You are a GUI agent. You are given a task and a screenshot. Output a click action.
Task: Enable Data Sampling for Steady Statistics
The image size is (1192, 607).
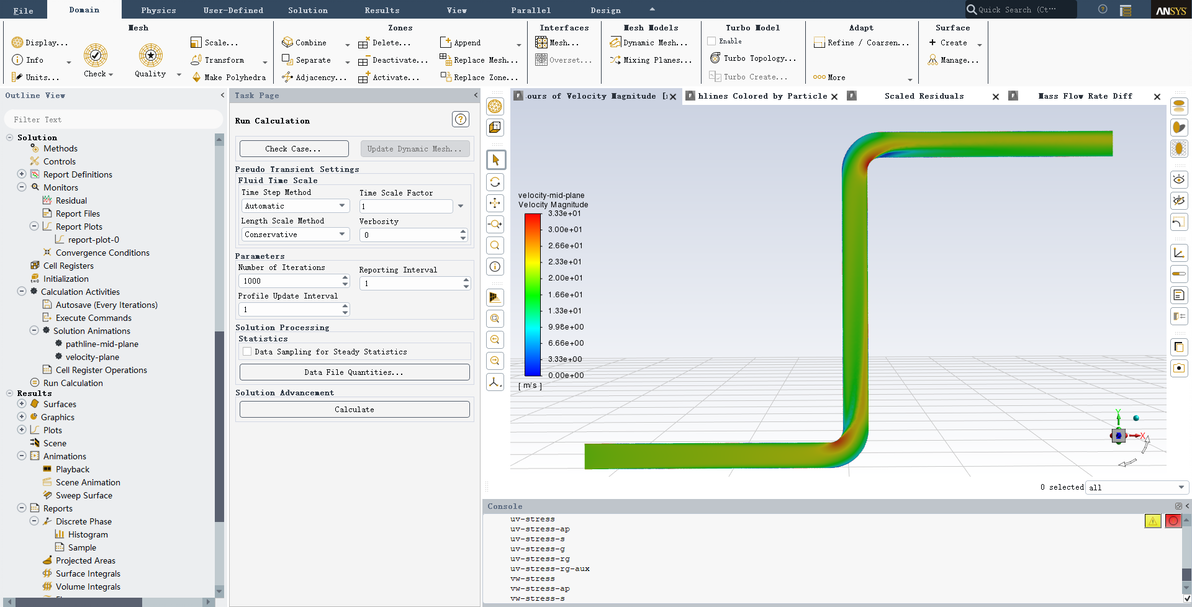click(x=247, y=352)
